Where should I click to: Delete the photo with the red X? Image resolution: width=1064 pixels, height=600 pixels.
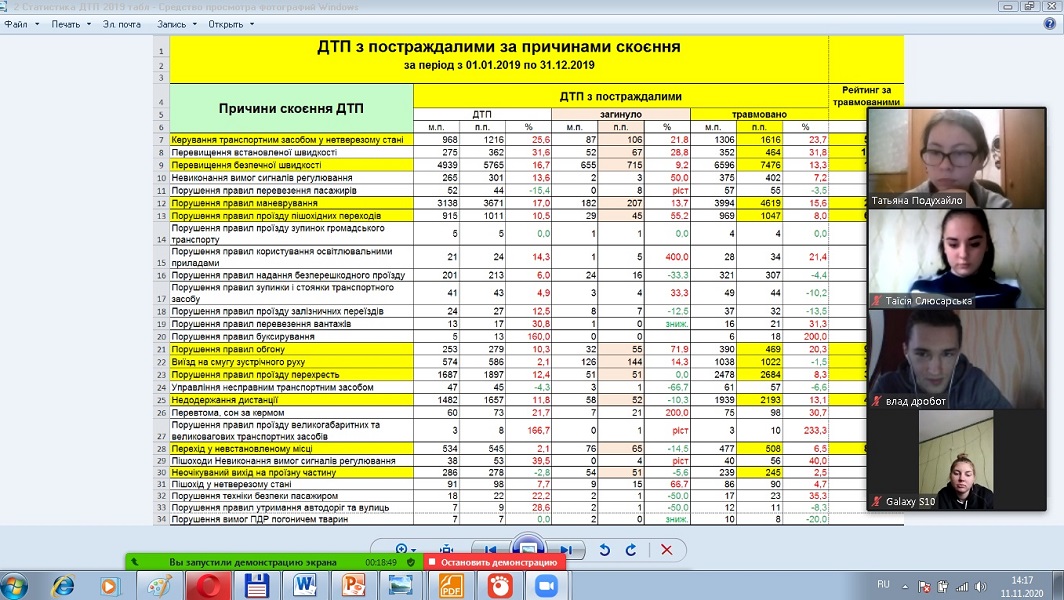click(x=666, y=550)
